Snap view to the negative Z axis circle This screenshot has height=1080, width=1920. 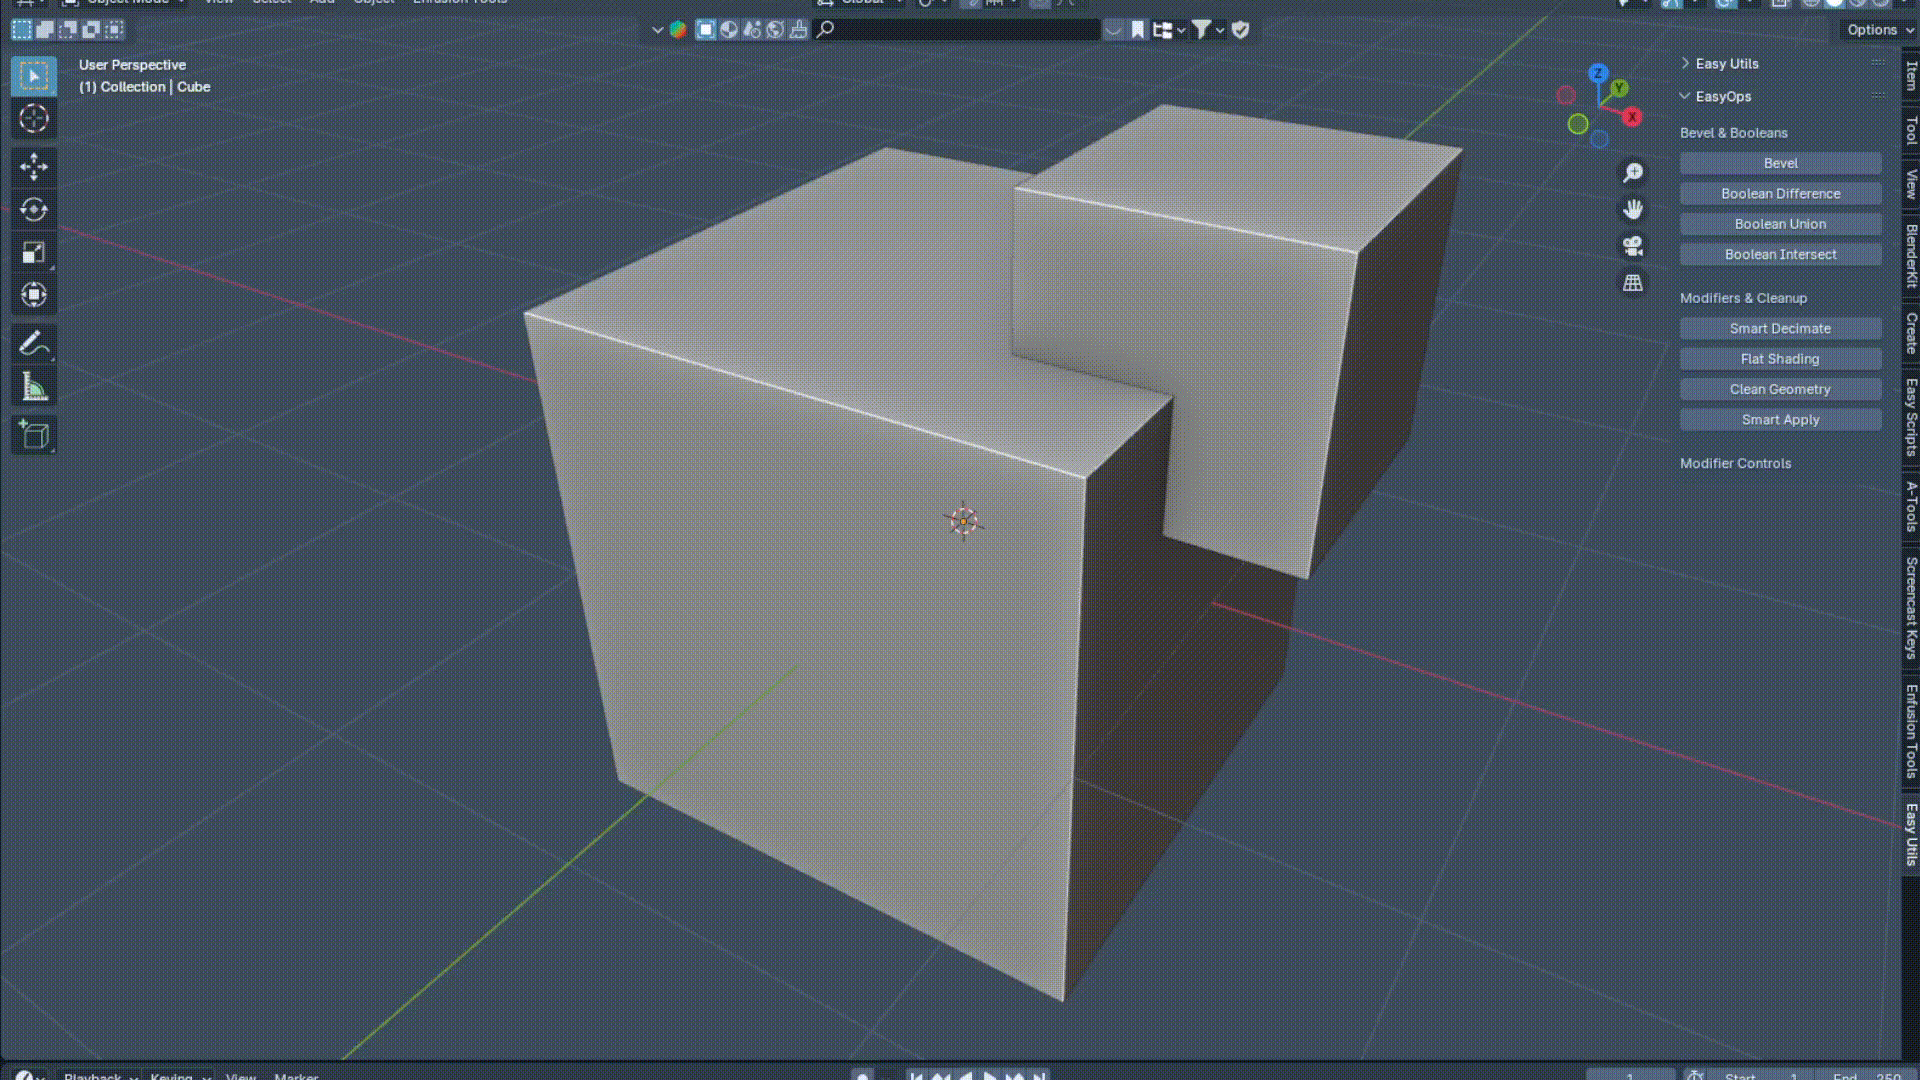click(1600, 139)
